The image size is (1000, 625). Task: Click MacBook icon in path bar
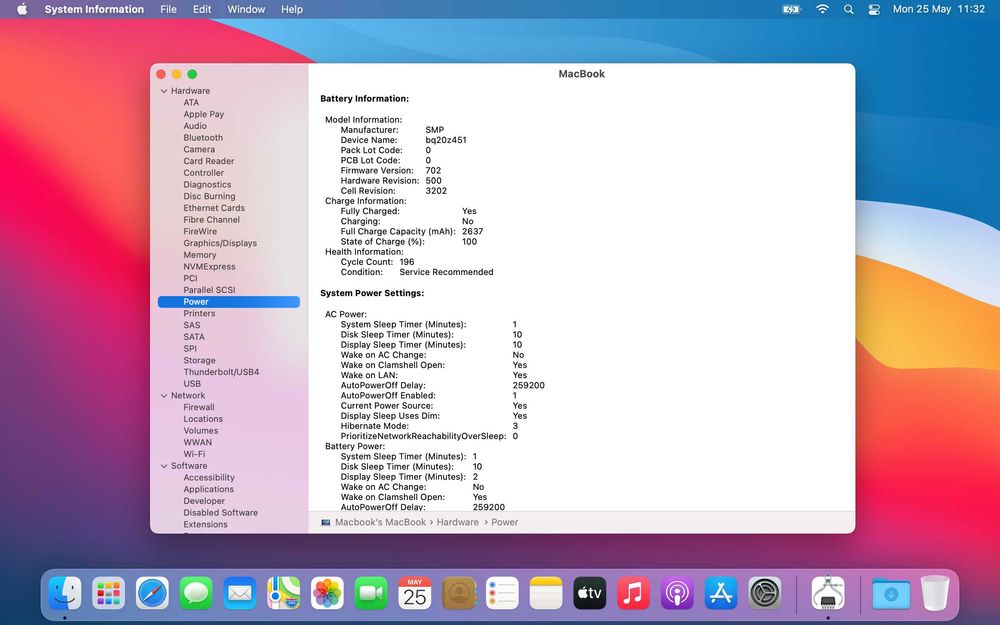point(326,522)
